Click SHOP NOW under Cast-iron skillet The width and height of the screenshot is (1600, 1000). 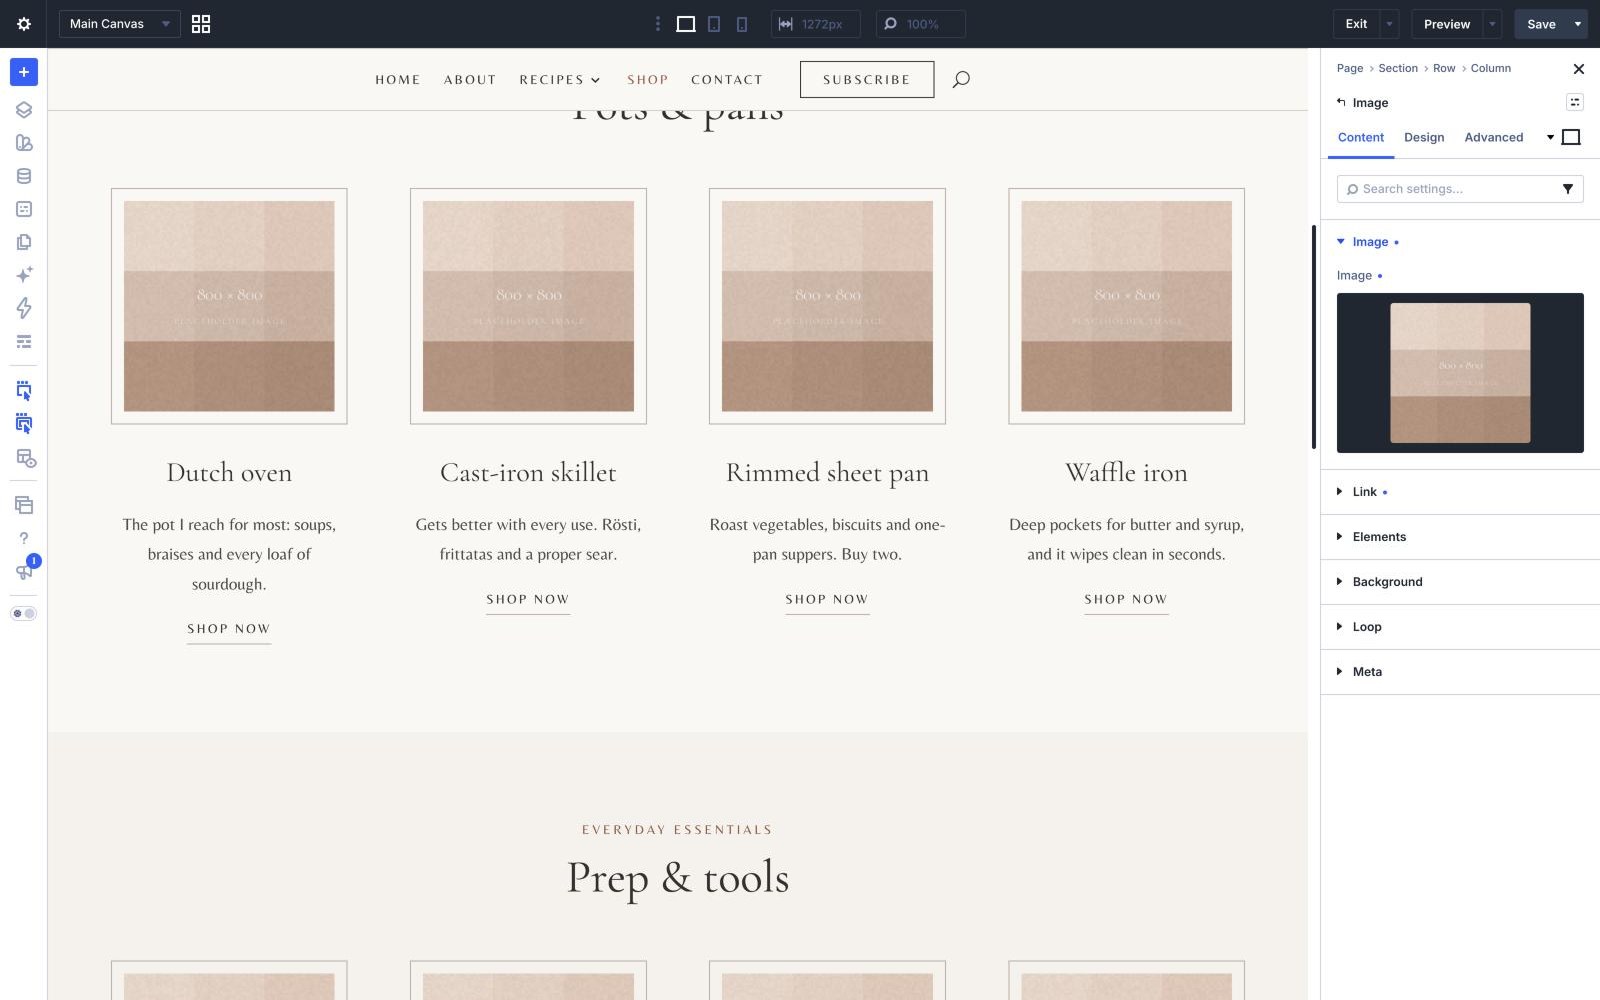coord(528,599)
